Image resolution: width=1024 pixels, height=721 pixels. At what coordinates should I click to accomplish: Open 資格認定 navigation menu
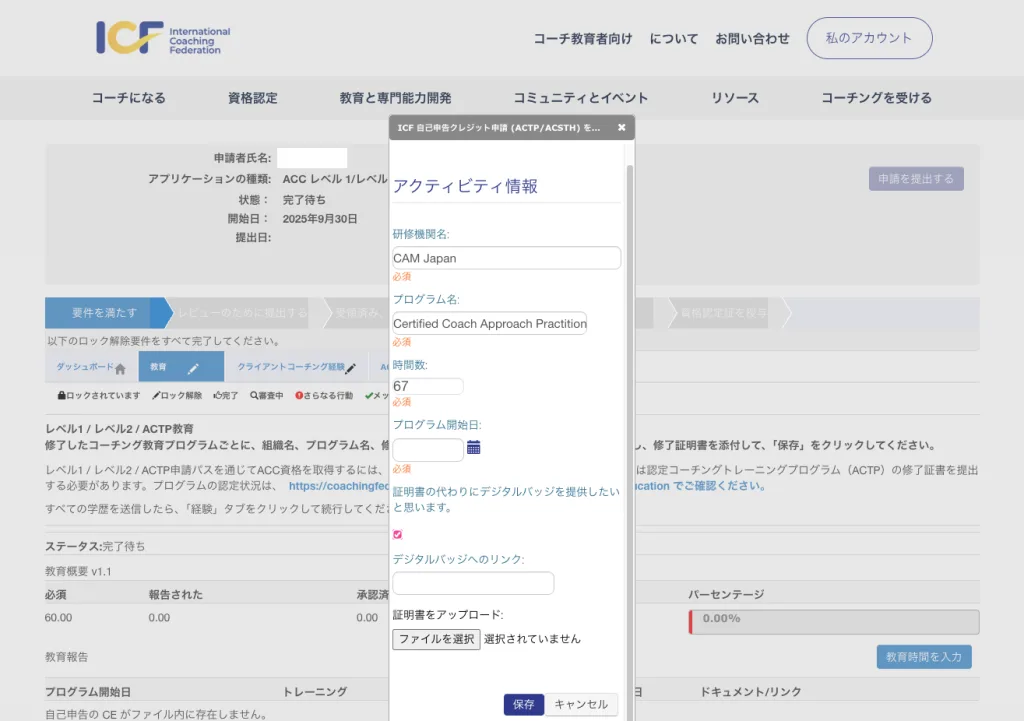tap(252, 98)
